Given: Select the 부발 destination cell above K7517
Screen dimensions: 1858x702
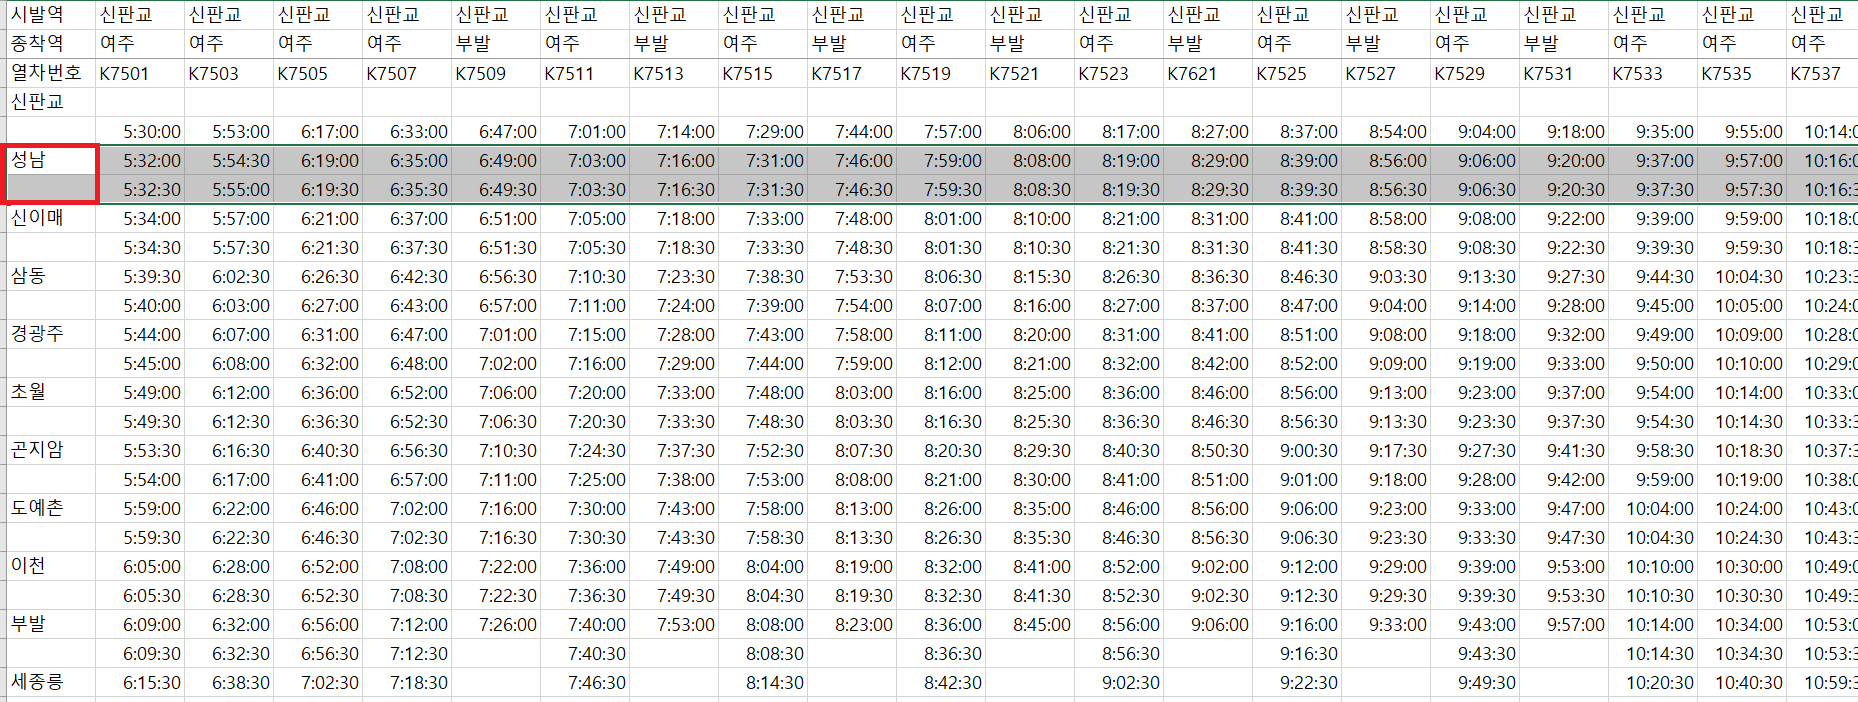Looking at the screenshot, I should click(x=852, y=44).
